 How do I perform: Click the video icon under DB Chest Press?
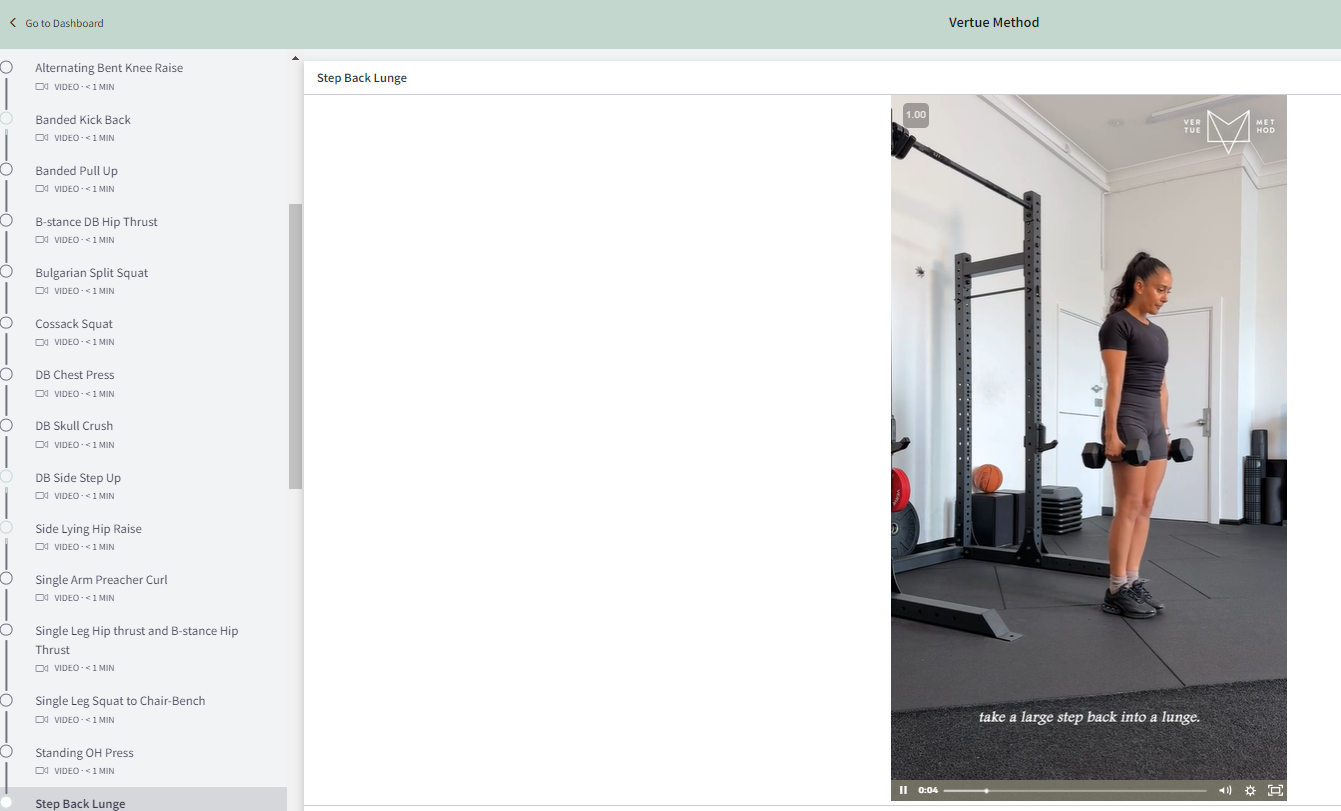pos(42,393)
